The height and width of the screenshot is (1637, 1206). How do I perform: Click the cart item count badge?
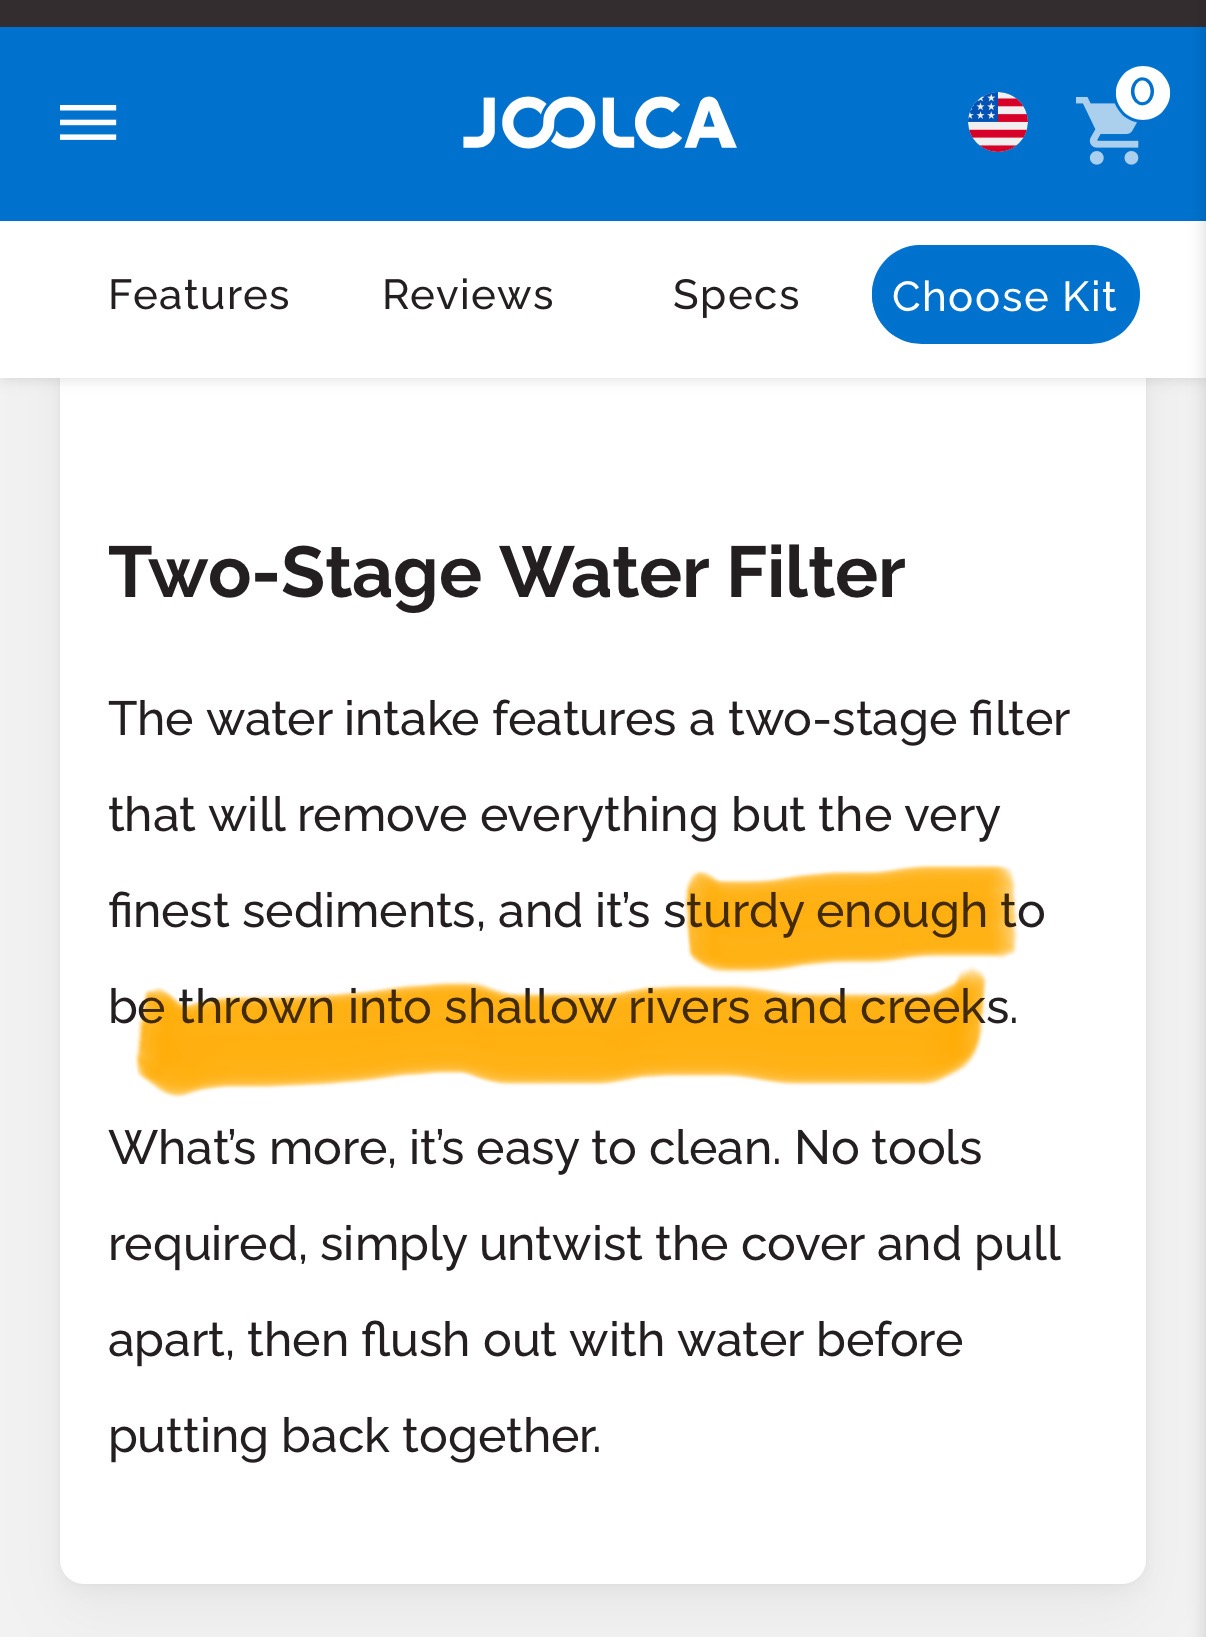tap(1142, 93)
